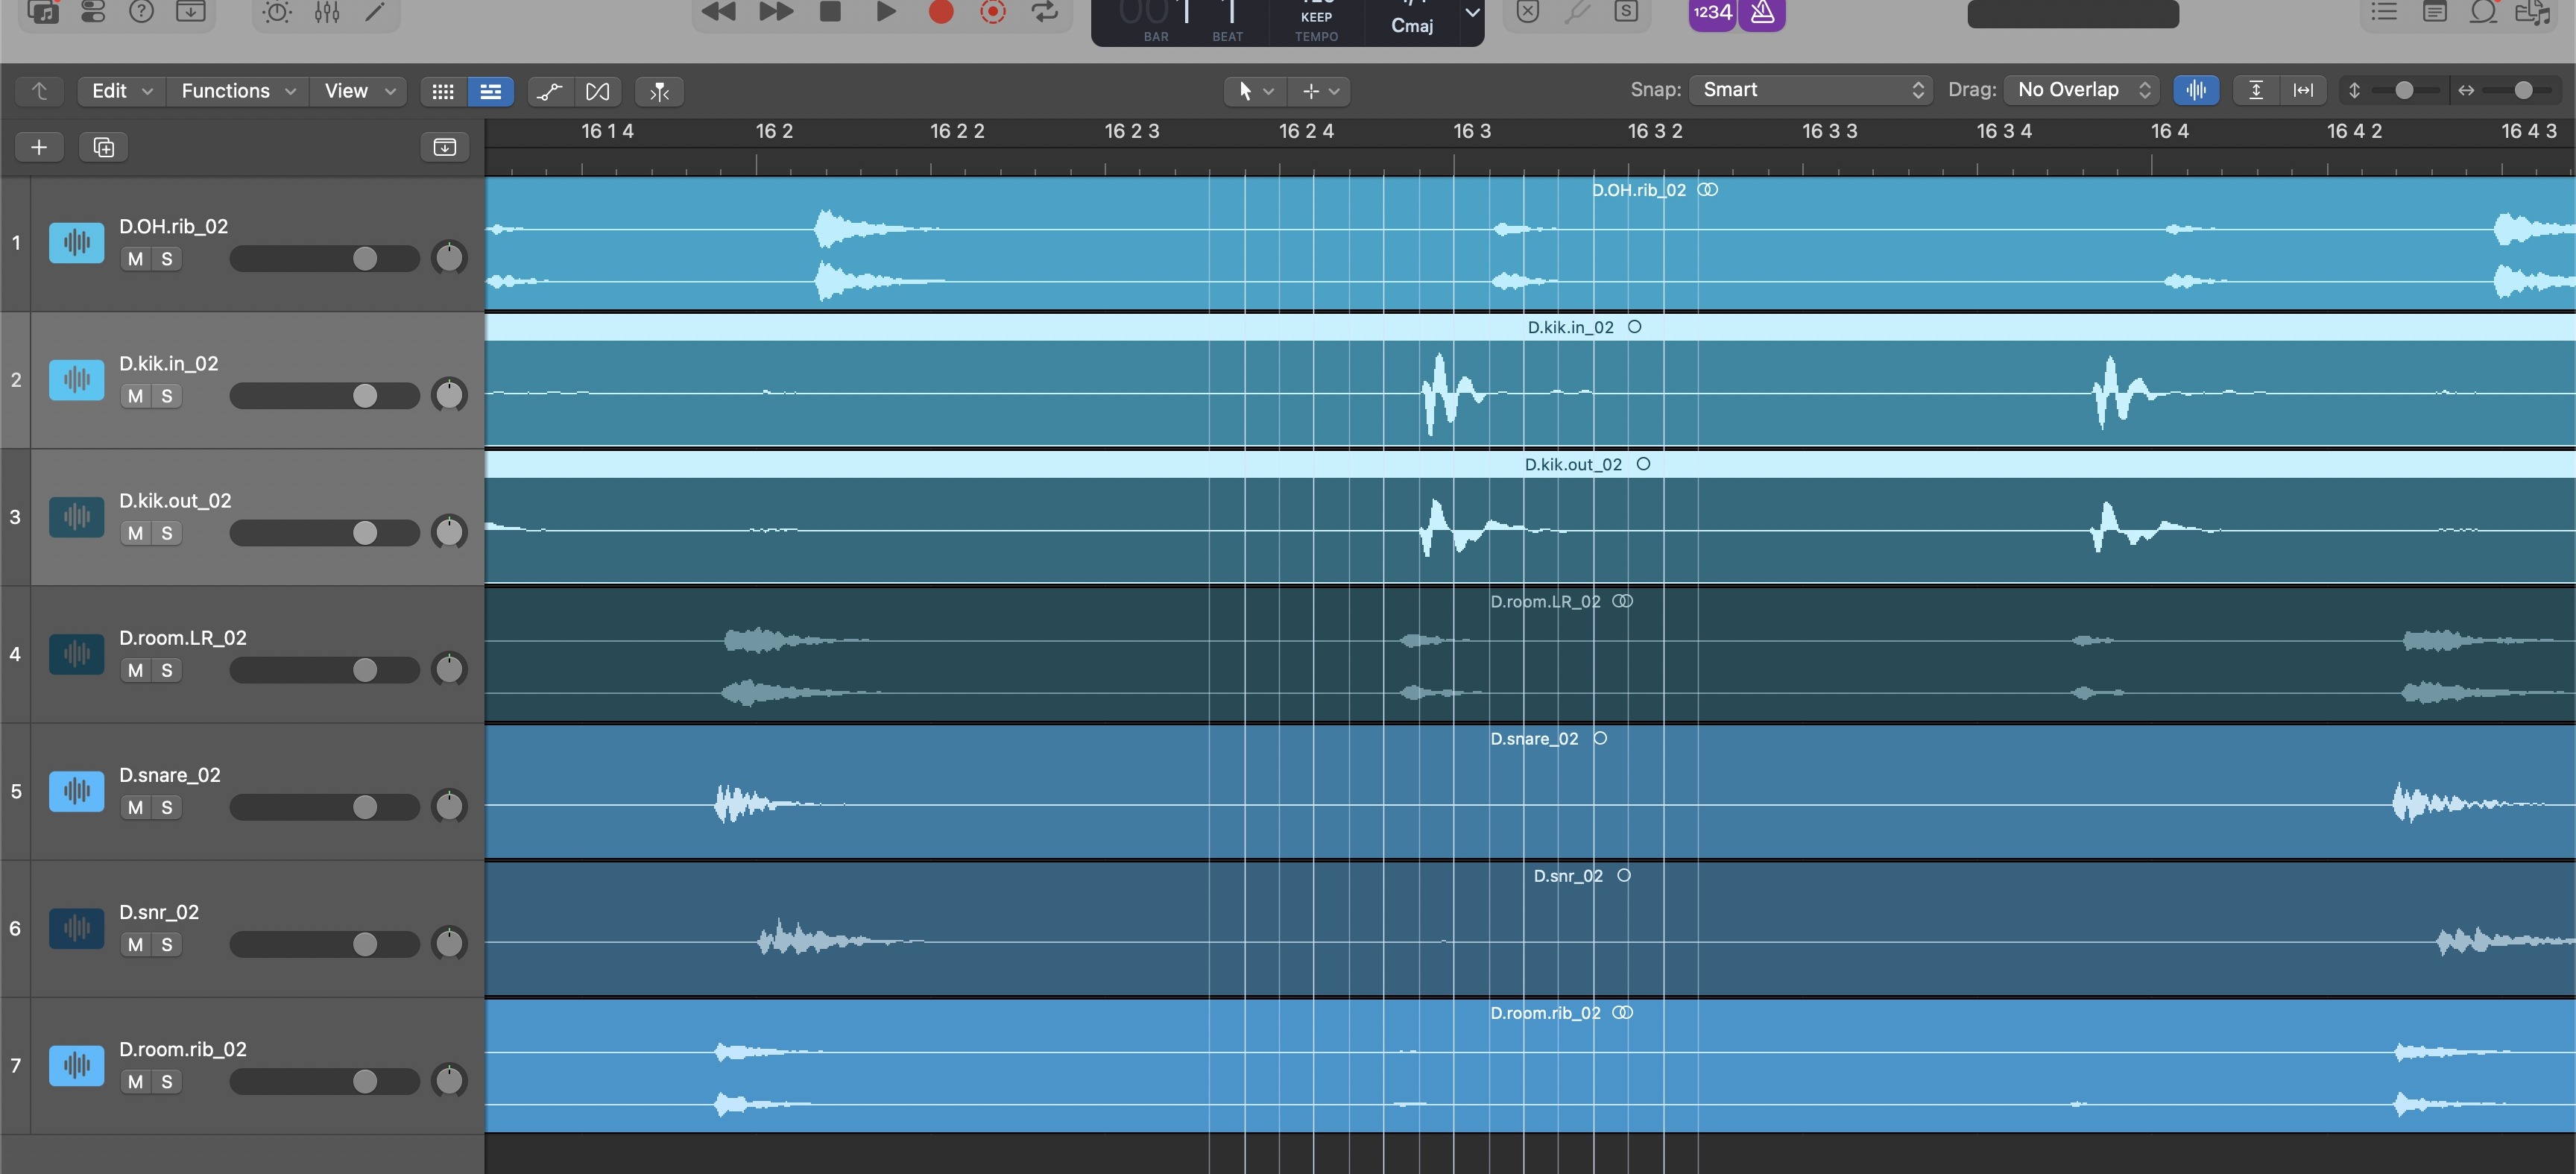Screen dimensions: 2576x1174
Task: Open the Edit menu
Action: pos(122,91)
